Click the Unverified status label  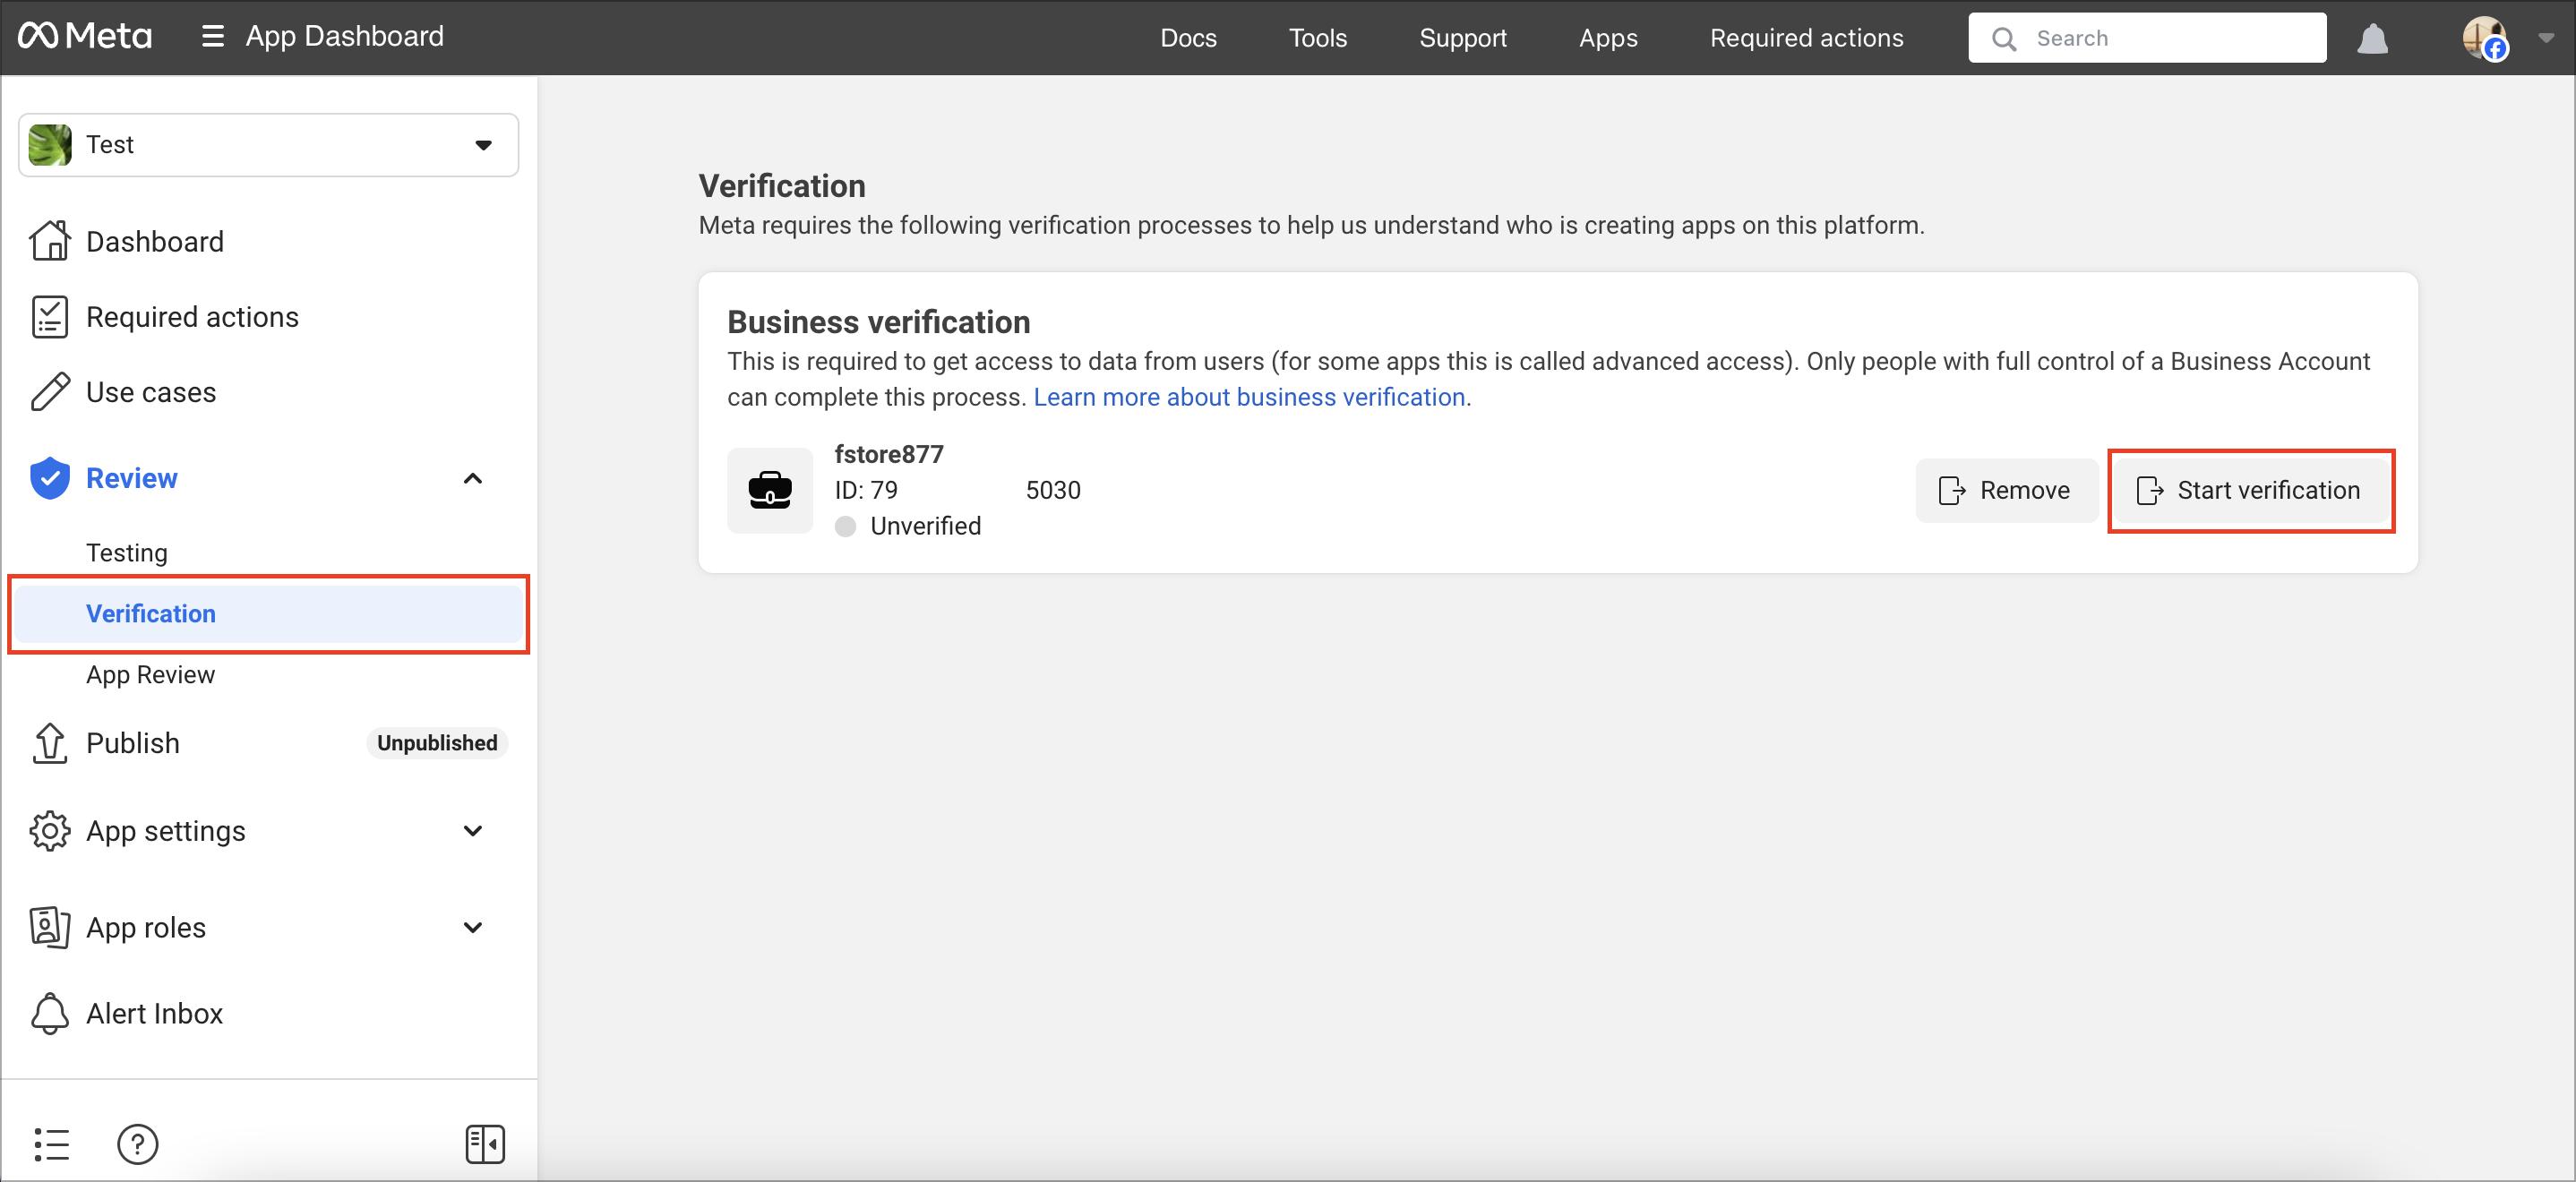click(x=926, y=526)
